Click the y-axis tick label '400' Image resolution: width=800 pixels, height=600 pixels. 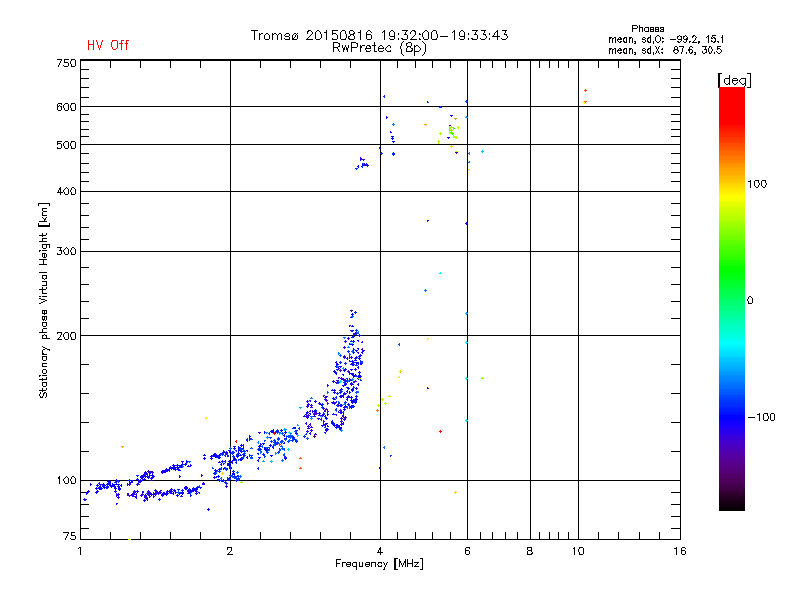point(67,191)
